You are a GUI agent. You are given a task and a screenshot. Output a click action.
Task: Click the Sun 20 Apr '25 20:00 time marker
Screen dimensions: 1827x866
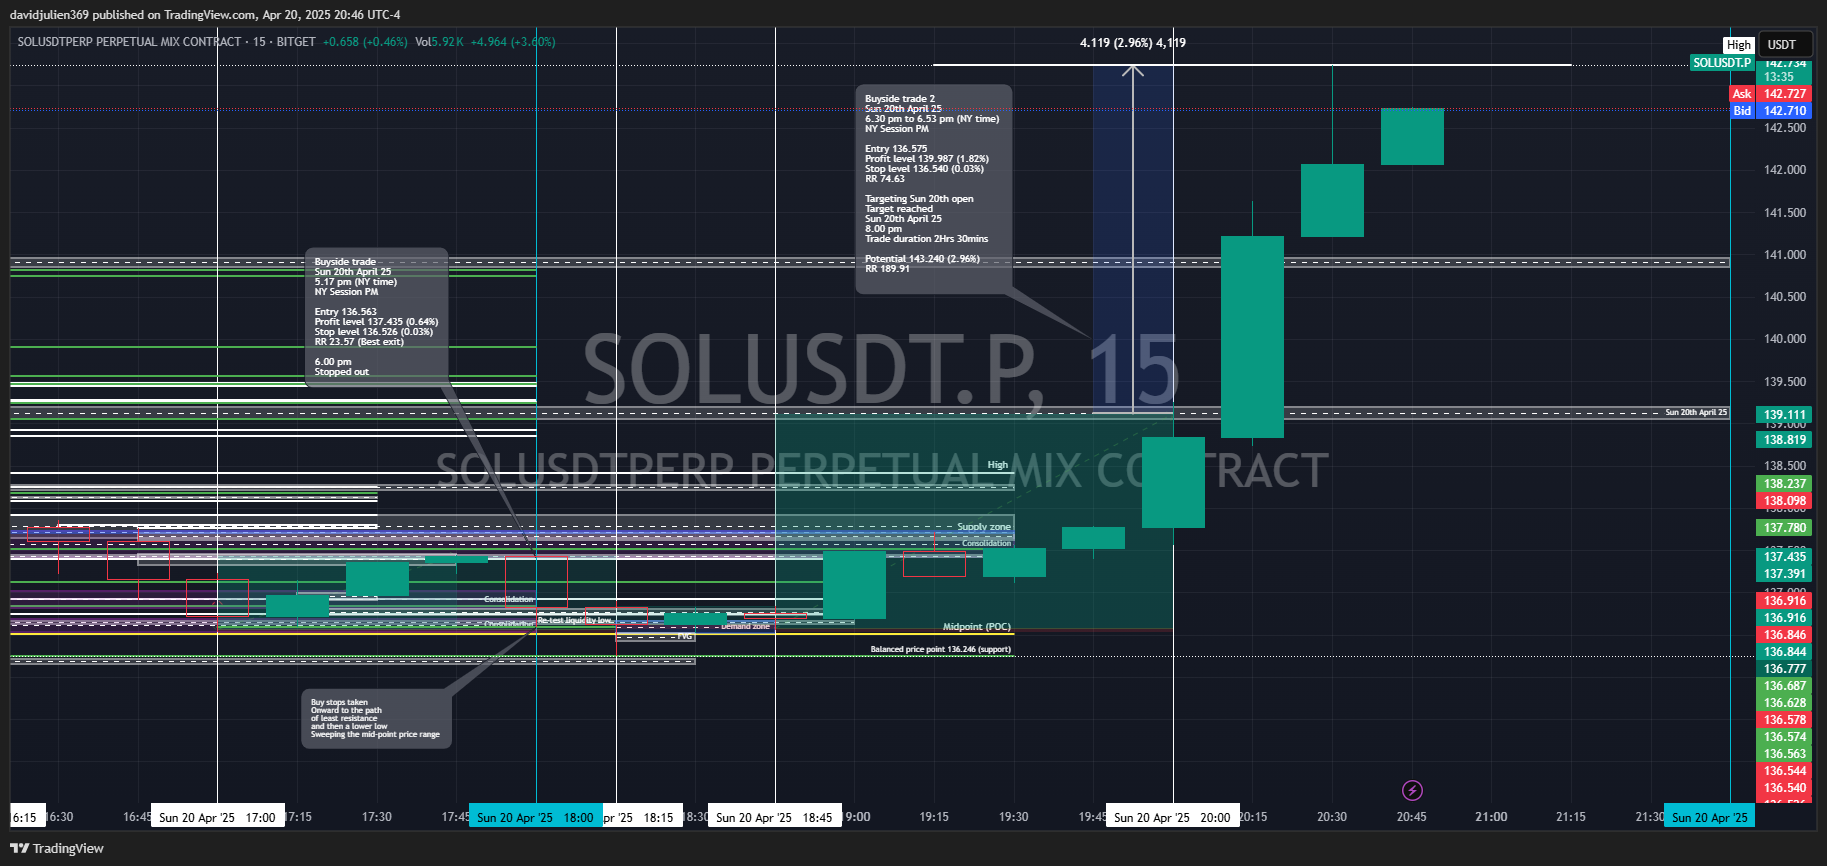coord(1172,817)
